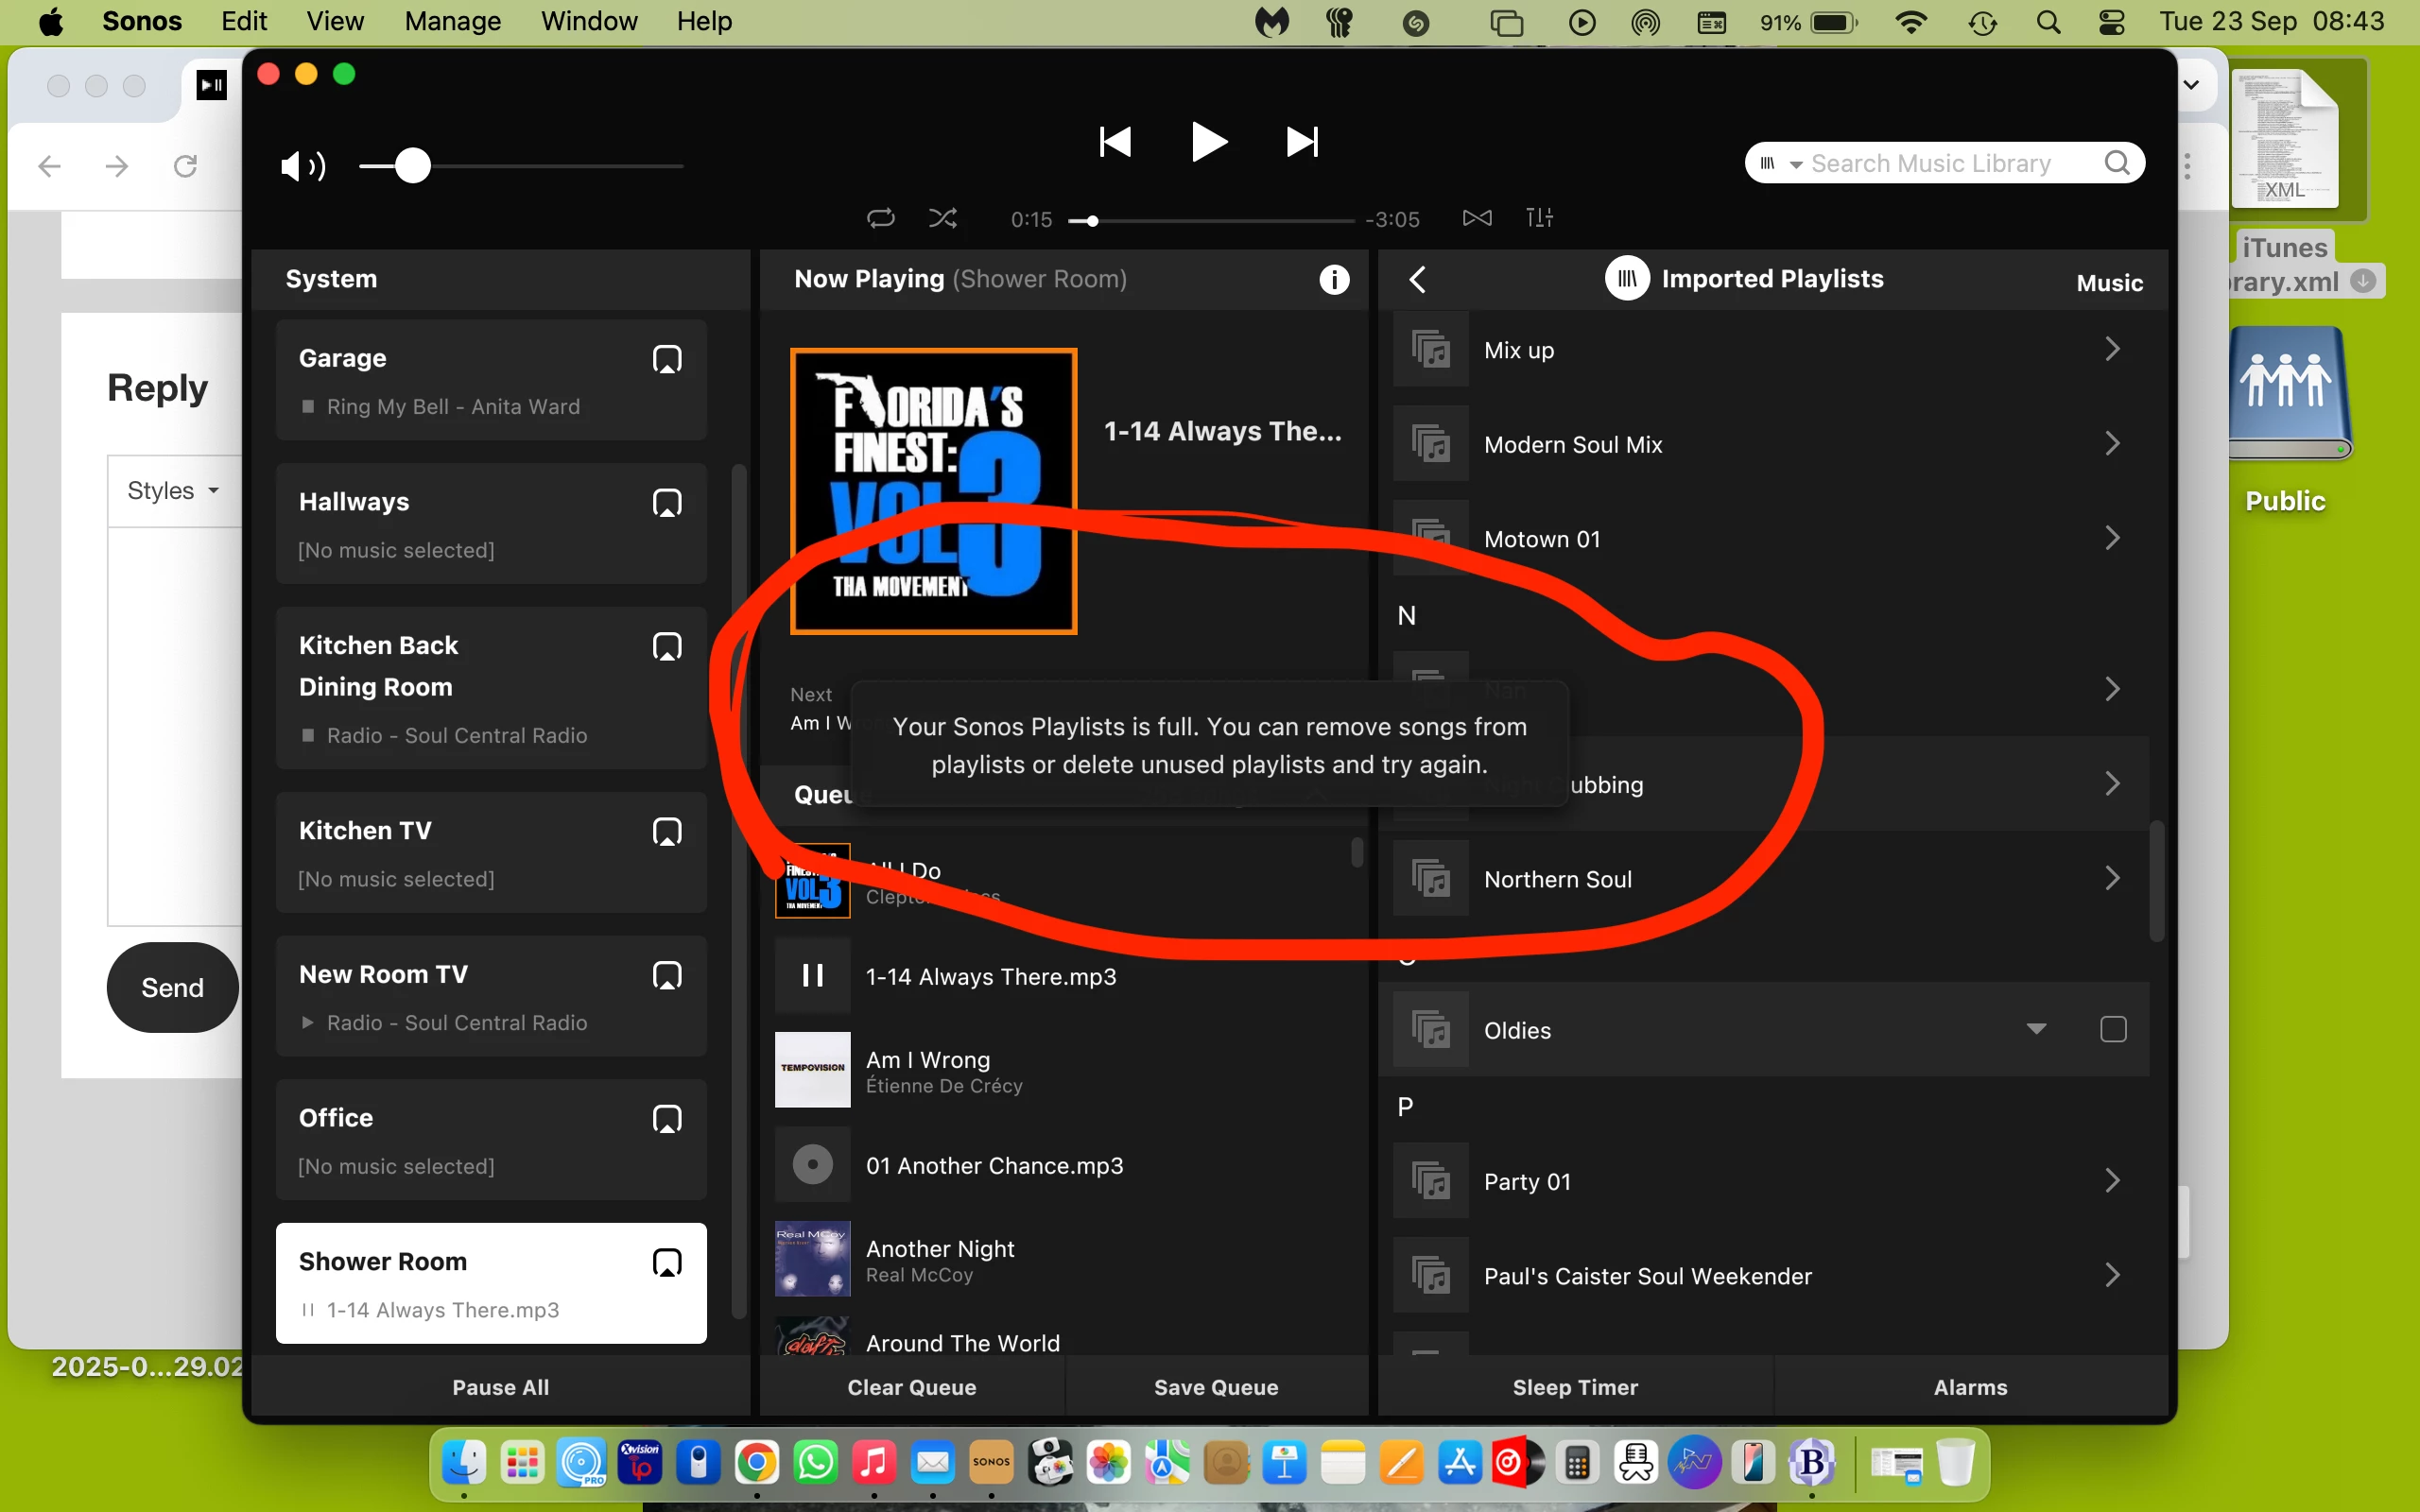The height and width of the screenshot is (1512, 2420).
Task: Click the Modern Soul Mix playlist icon
Action: [1431, 443]
